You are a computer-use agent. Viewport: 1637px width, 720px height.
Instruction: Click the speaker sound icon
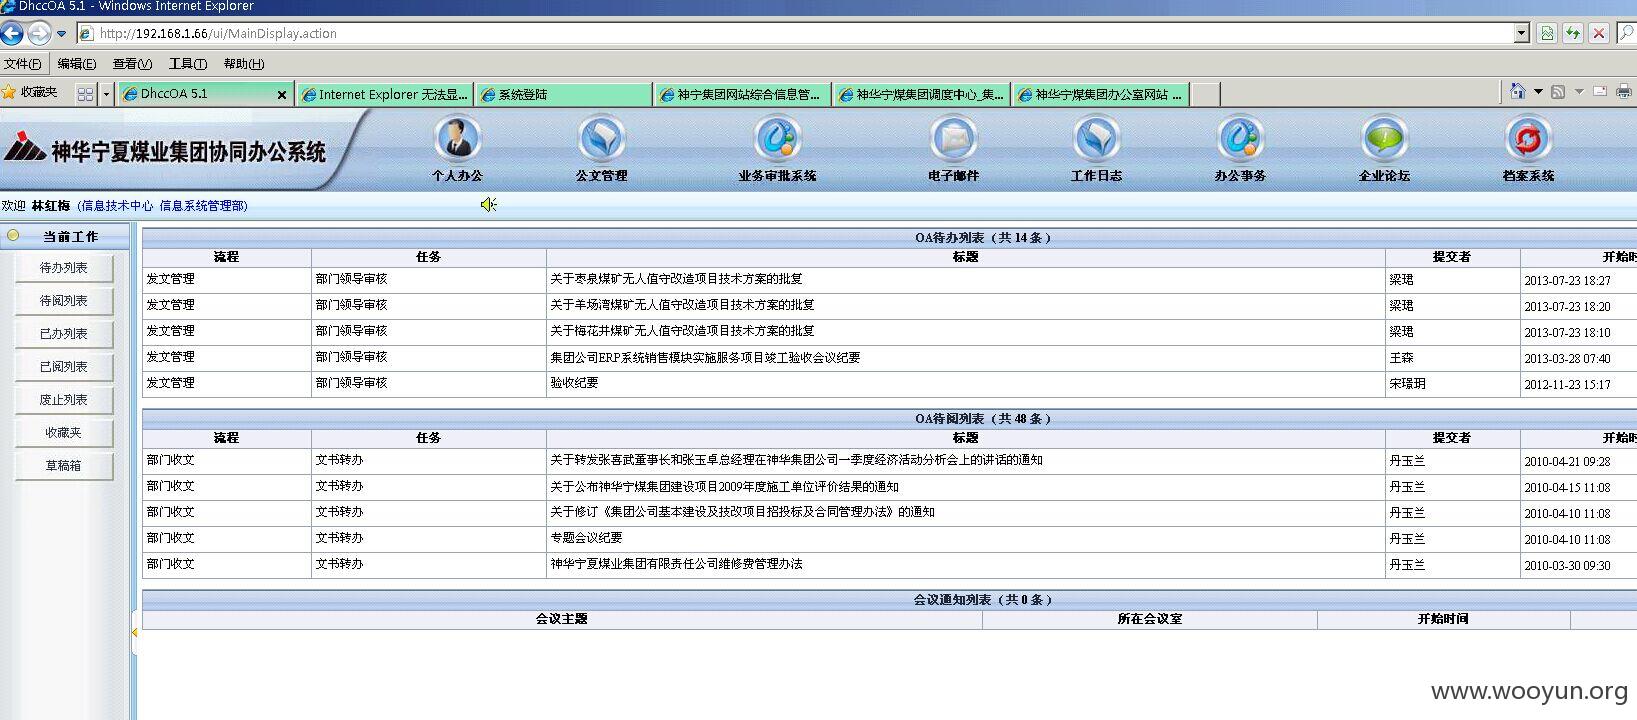click(488, 205)
